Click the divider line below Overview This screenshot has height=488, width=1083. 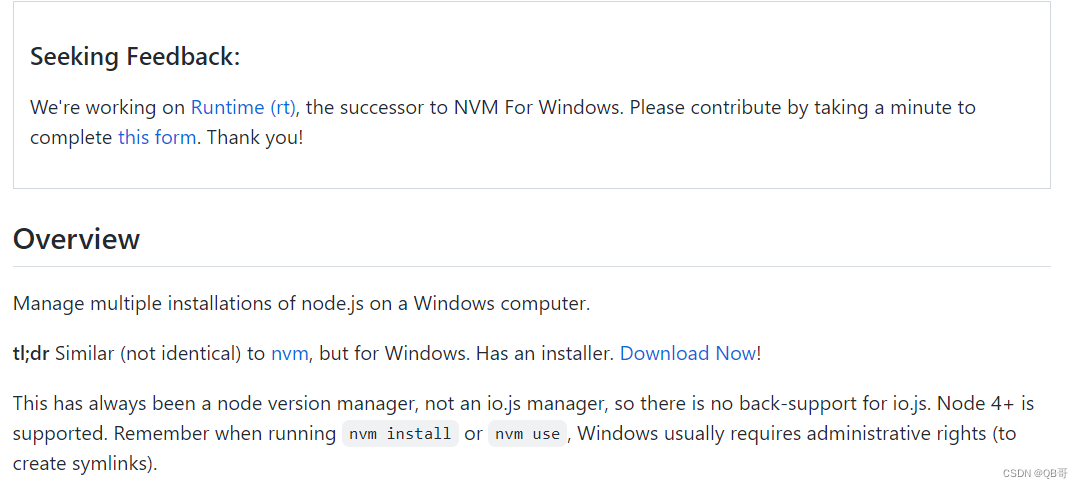pyautogui.click(x=532, y=266)
